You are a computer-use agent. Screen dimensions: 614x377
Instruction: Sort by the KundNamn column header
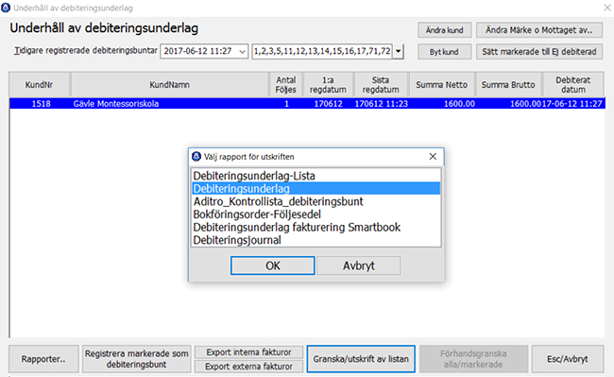pyautogui.click(x=170, y=85)
